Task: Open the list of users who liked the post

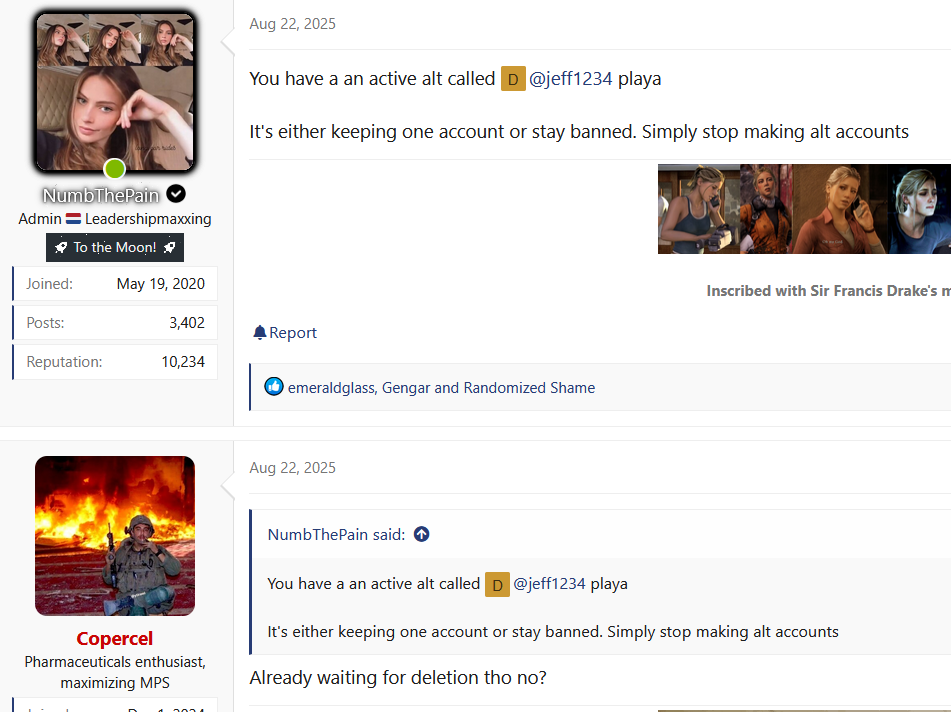Action: (441, 388)
